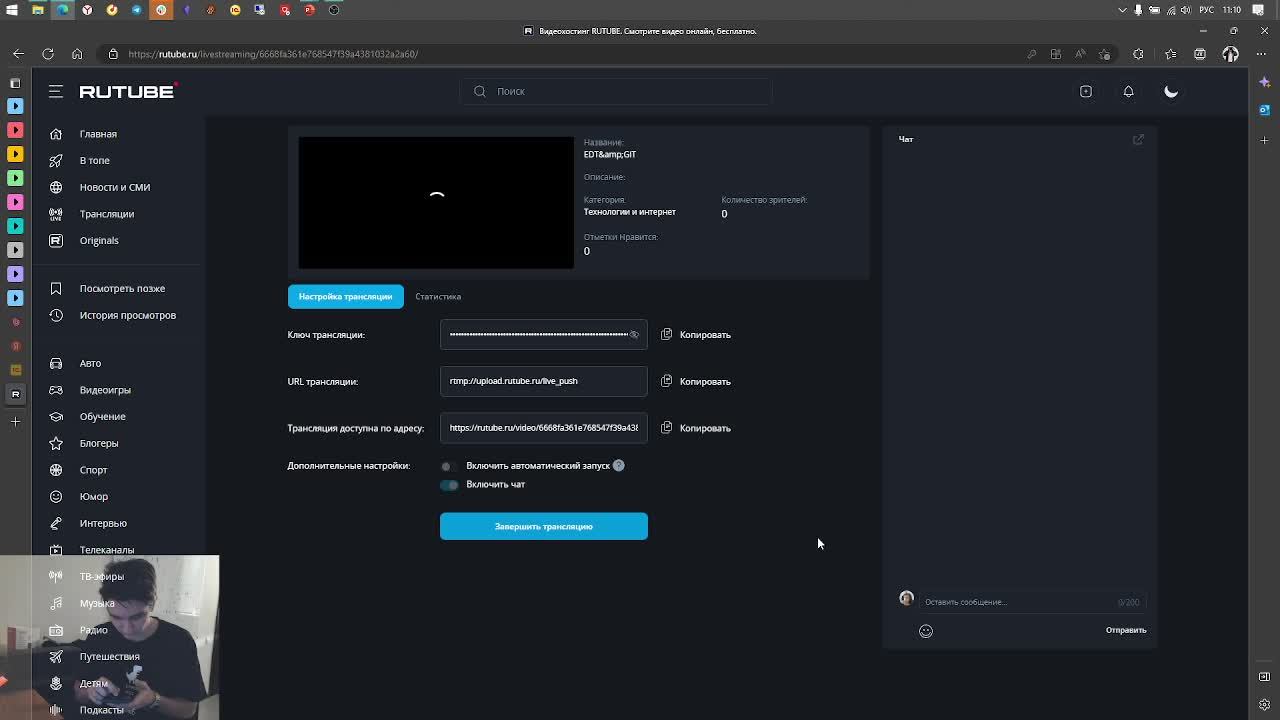Click the Спорт ball icon
Image resolution: width=1280 pixels, height=720 pixels.
click(56, 470)
